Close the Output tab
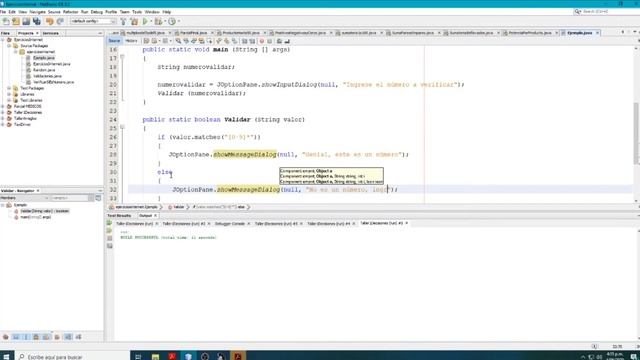 click(x=155, y=216)
